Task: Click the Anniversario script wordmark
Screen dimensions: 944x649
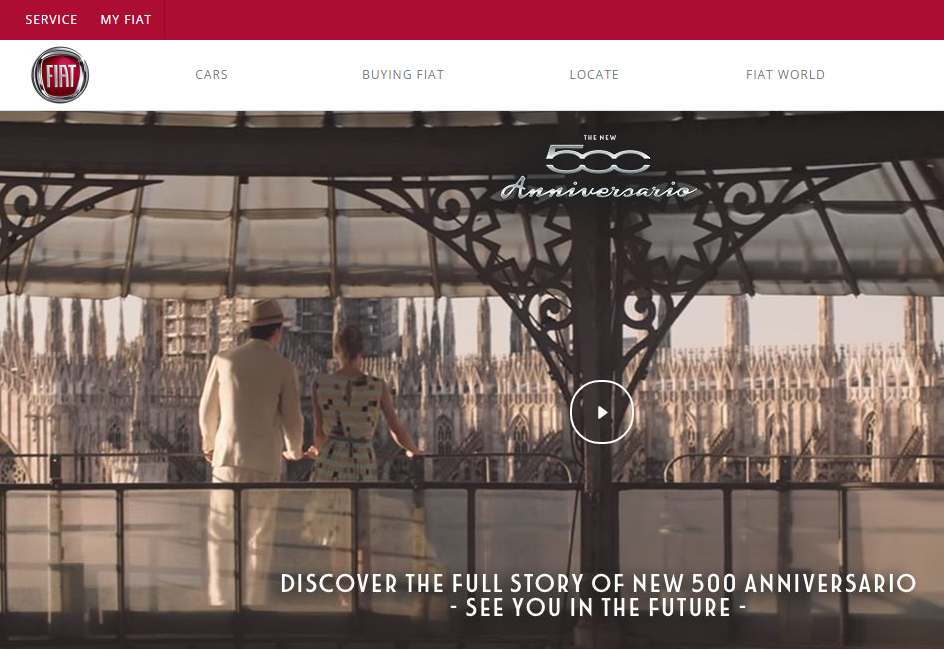Action: click(598, 188)
